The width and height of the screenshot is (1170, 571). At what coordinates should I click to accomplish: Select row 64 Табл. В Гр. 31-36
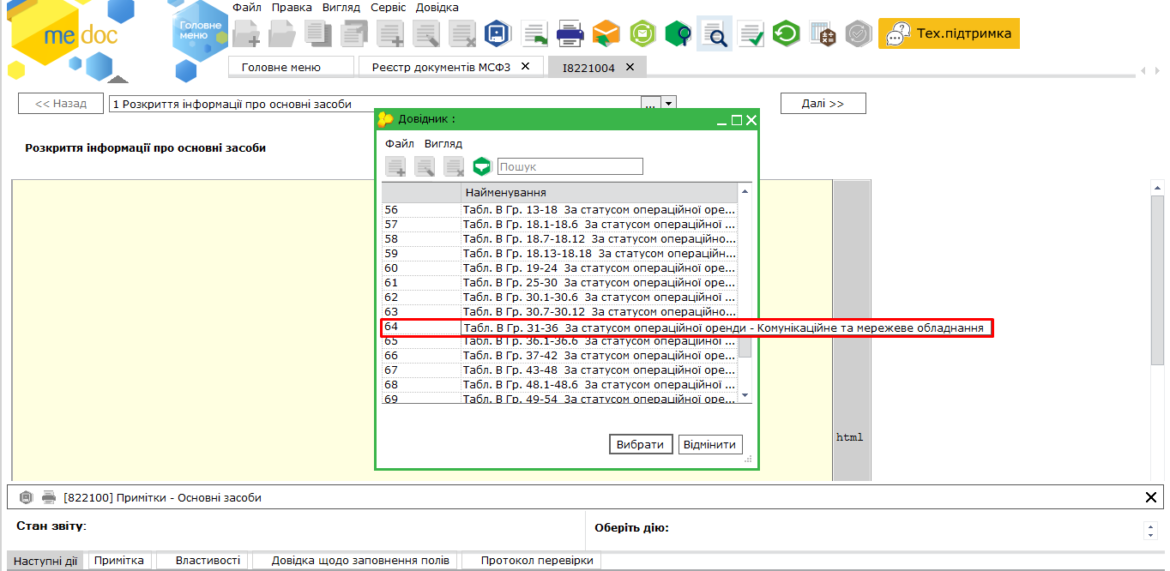click(x=686, y=328)
